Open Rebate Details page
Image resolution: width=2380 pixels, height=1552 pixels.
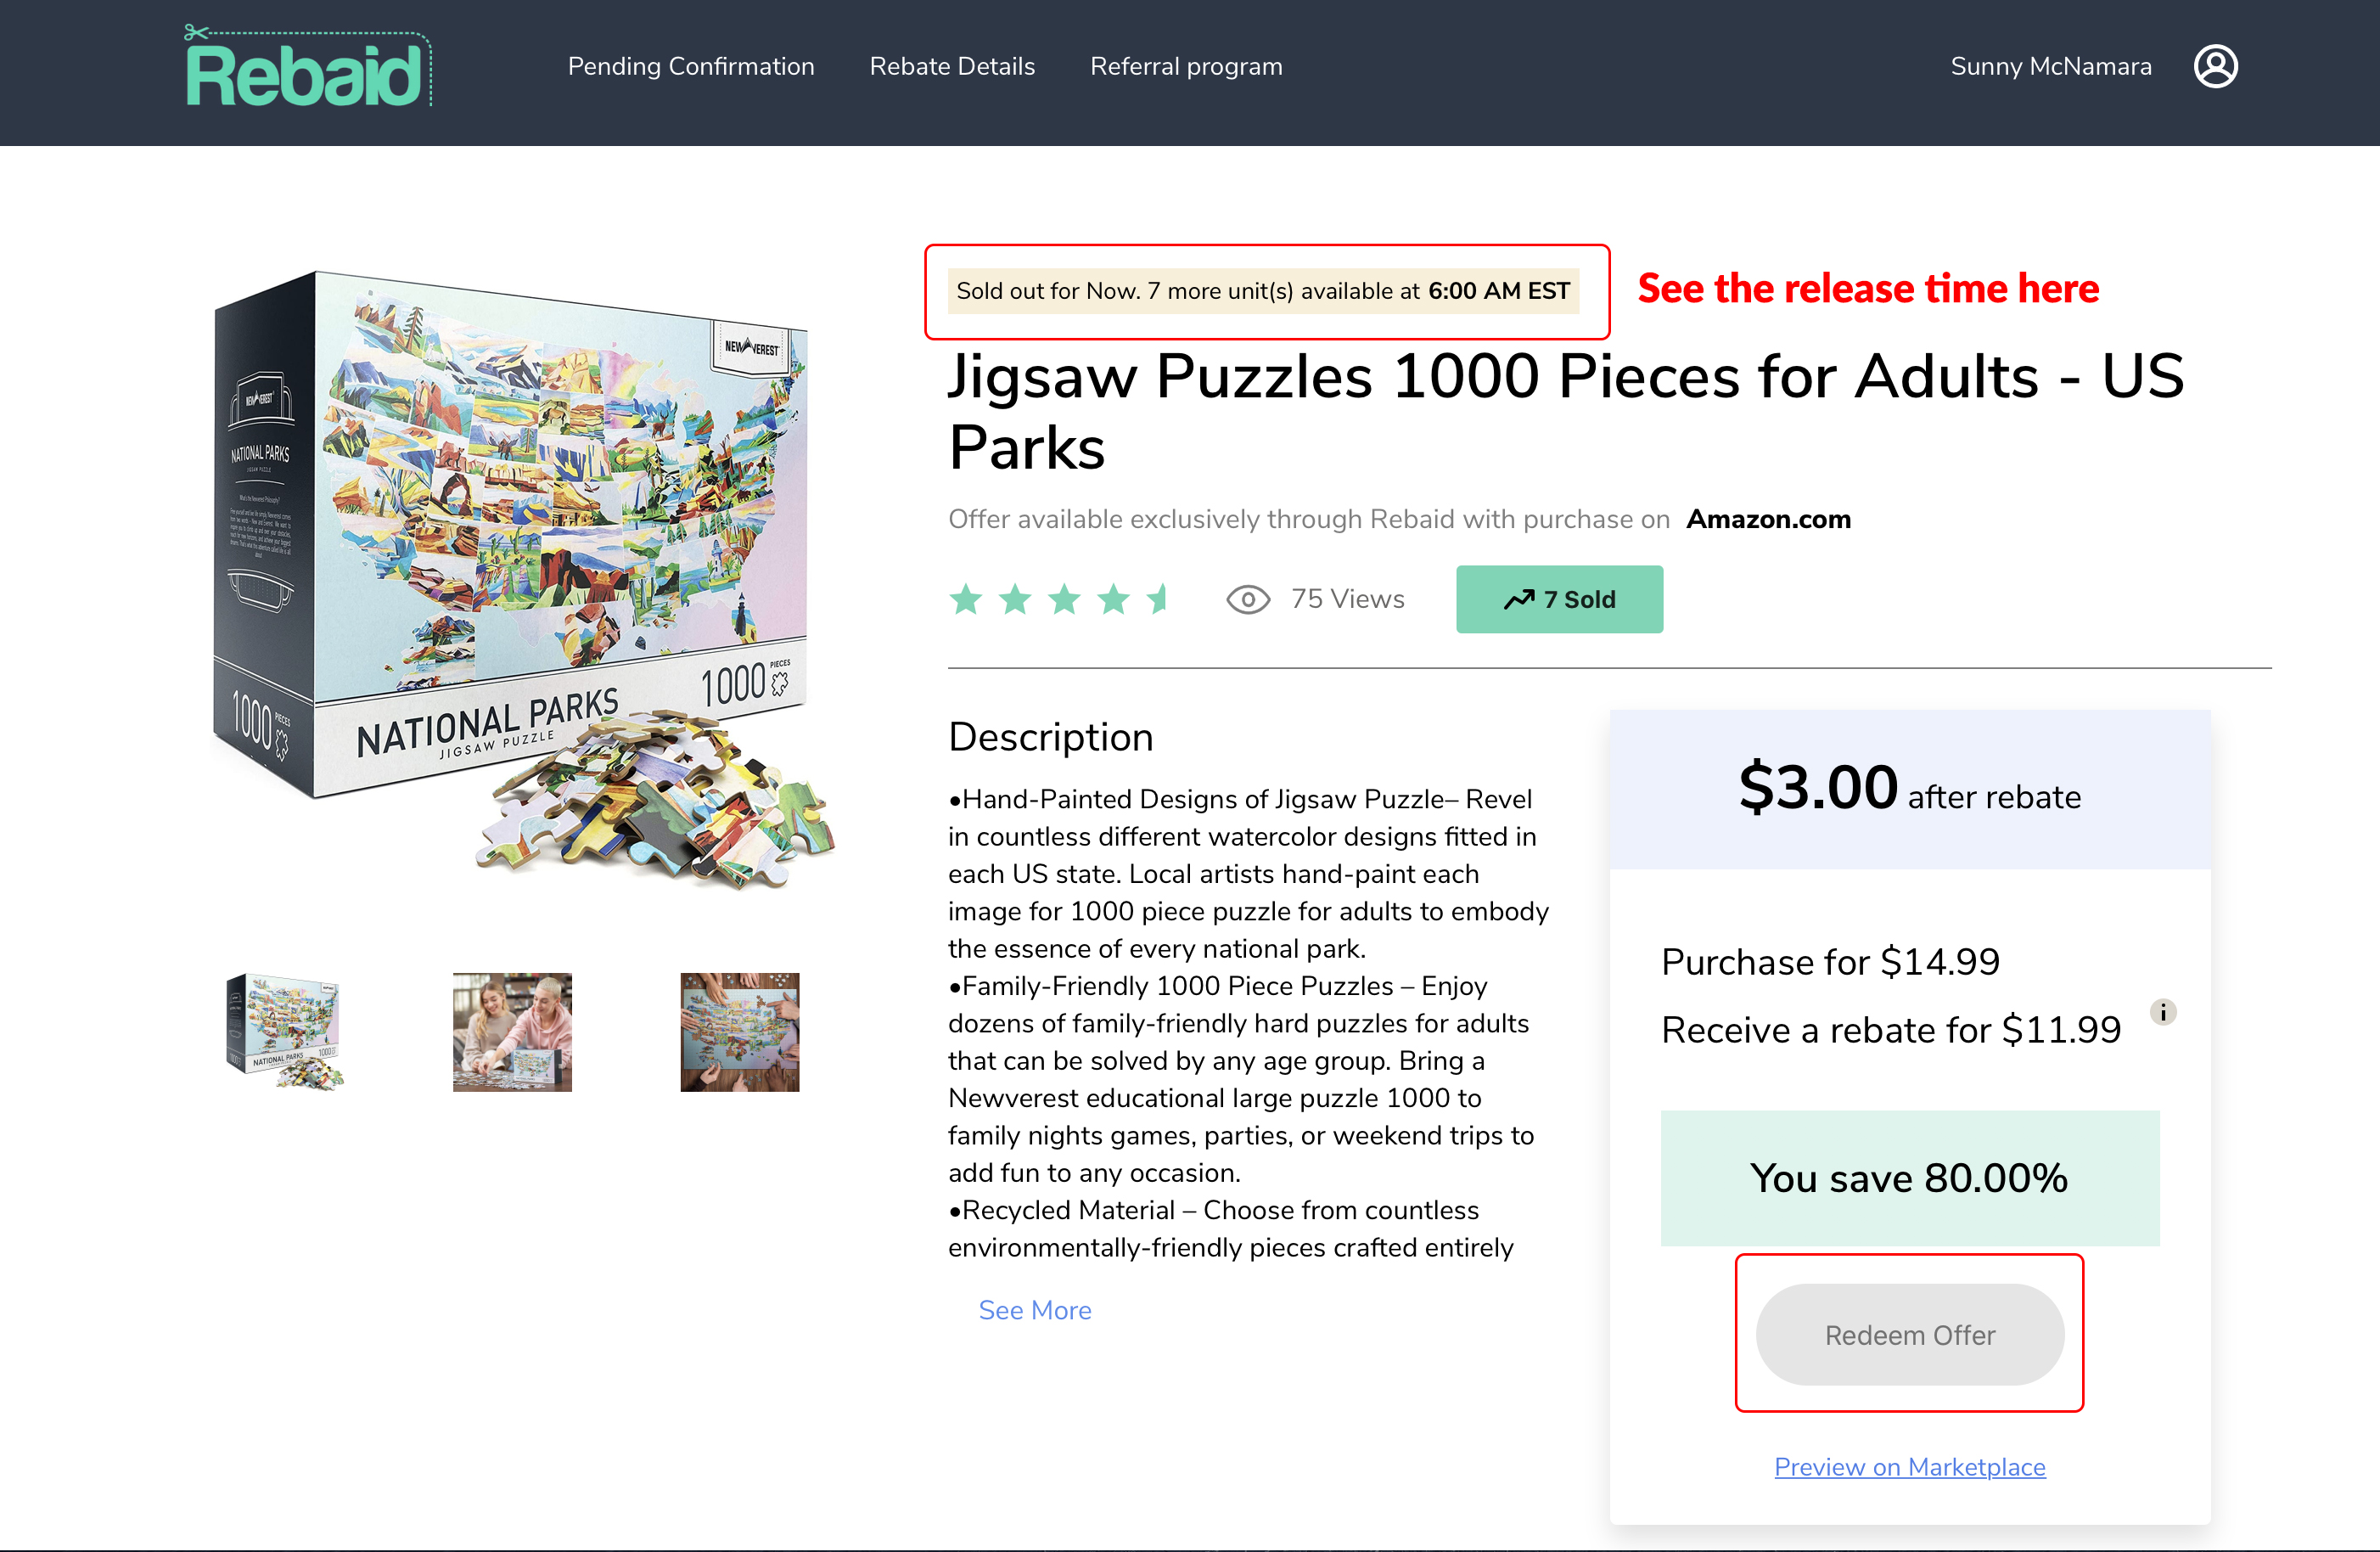[x=952, y=67]
